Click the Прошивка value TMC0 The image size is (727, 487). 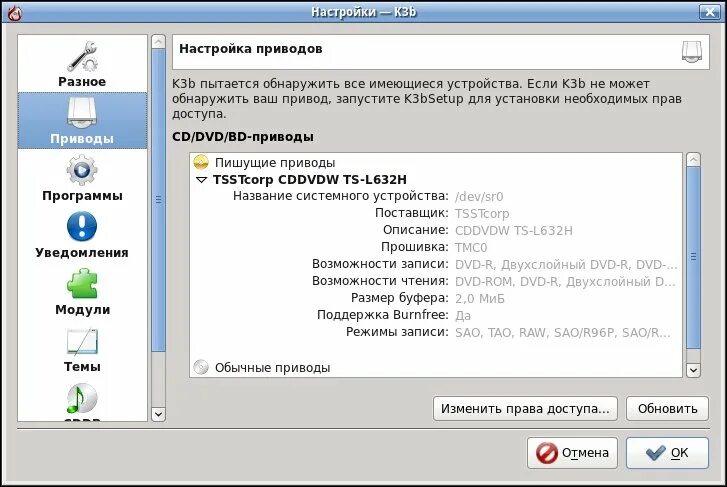pyautogui.click(x=471, y=247)
